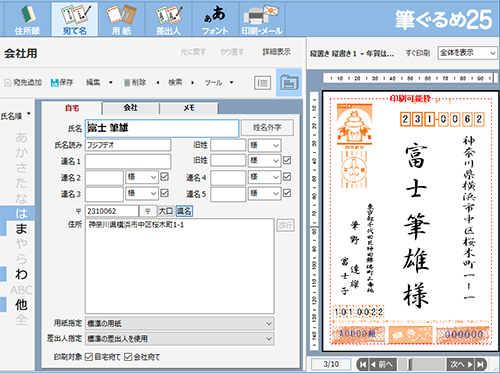Screen dimensions: 500x373
Task: Switch to card folder view icon
Action: [289, 82]
